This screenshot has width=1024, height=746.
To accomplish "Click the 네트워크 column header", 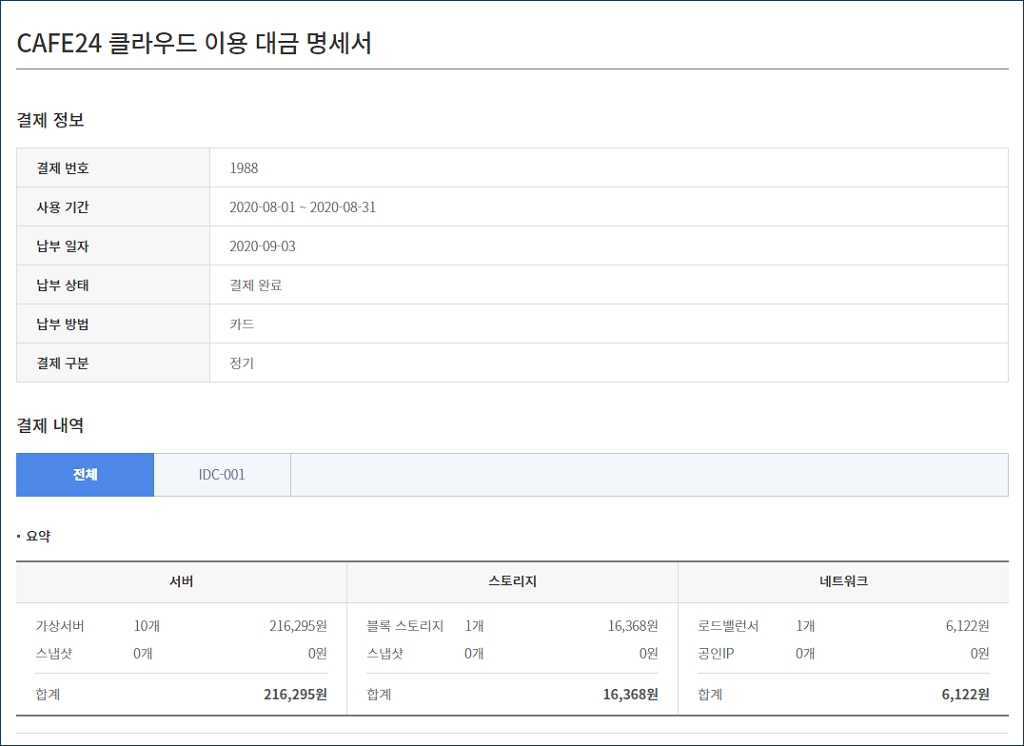I will pyautogui.click(x=843, y=582).
